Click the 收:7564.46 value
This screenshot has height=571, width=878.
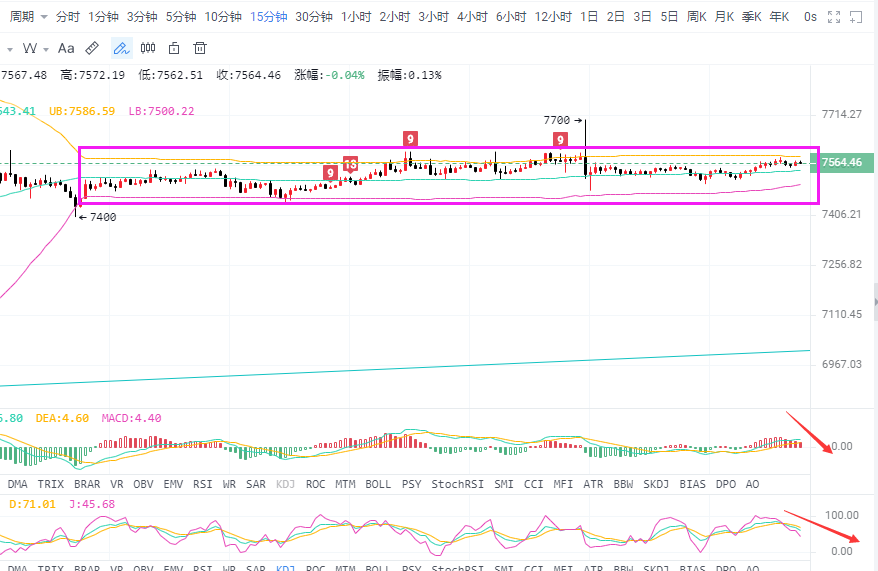[x=249, y=75]
